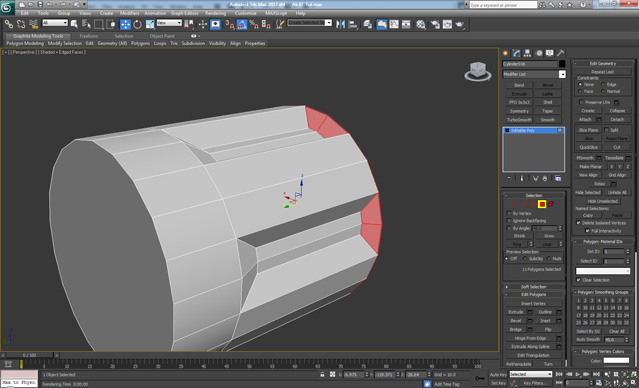Open the Hierarchy command panel tab
Viewport: 639px width, 388px height.
(x=528, y=53)
